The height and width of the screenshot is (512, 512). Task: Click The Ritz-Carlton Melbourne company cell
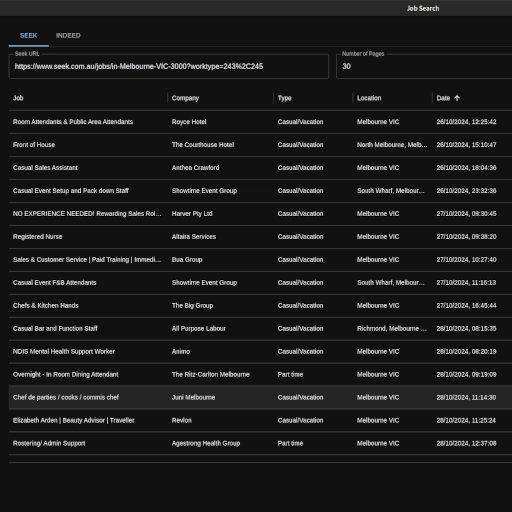coord(211,375)
